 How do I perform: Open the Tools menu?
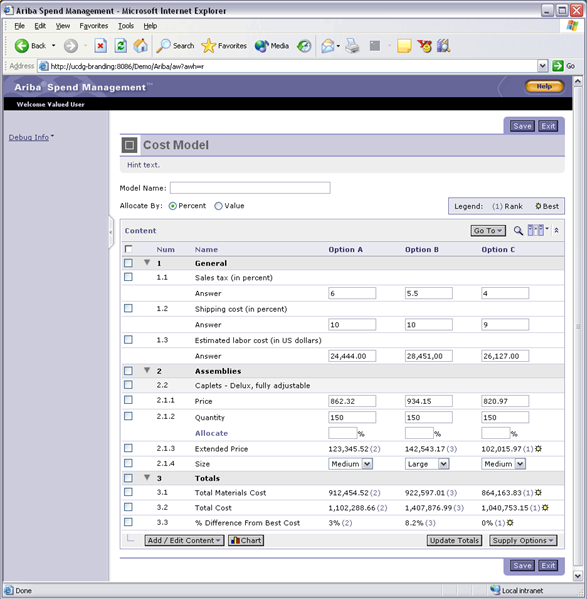[126, 26]
